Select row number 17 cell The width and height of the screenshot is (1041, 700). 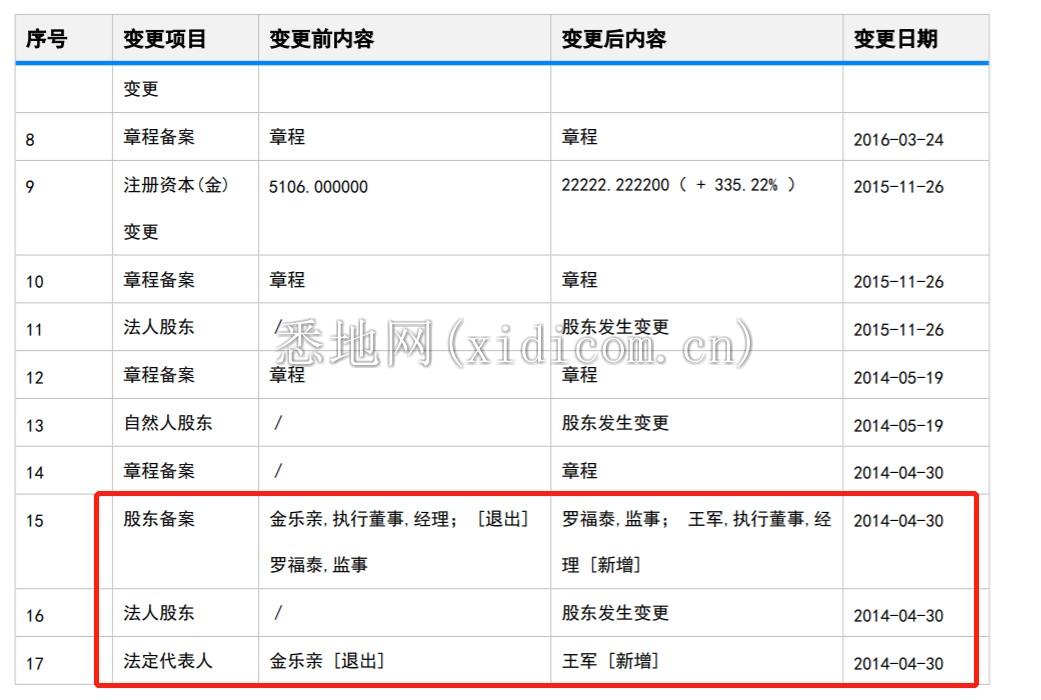35,663
